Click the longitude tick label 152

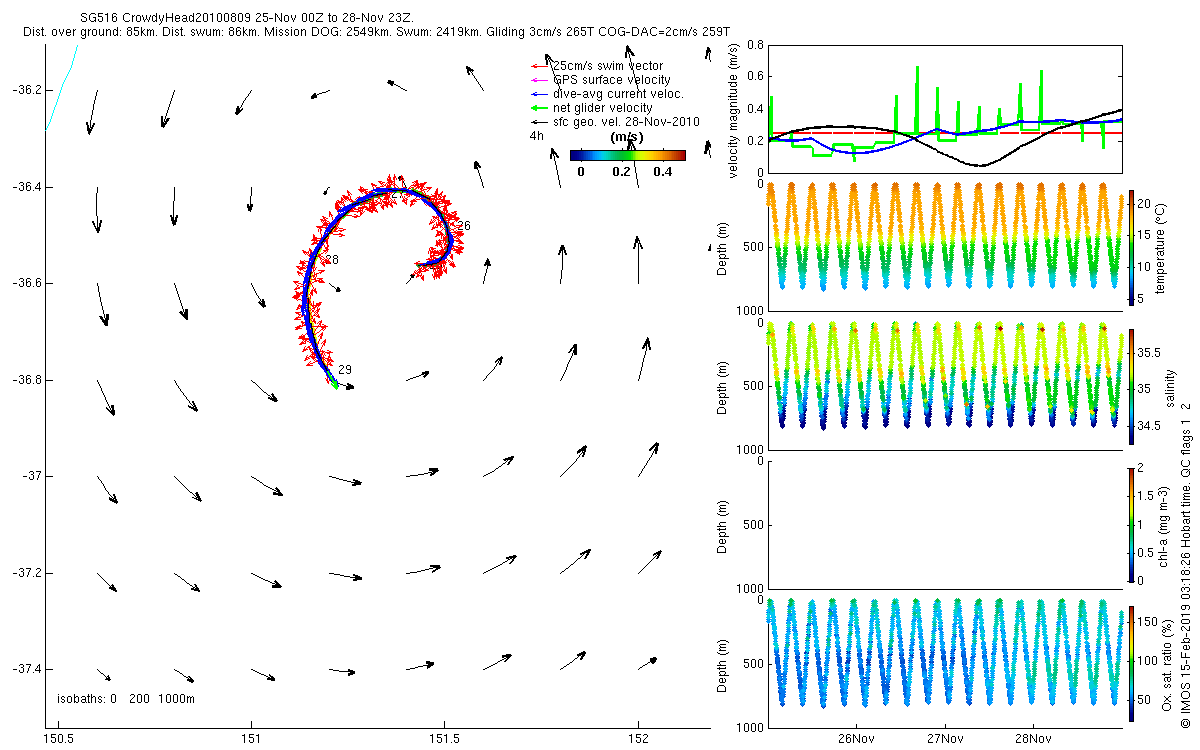[638, 739]
